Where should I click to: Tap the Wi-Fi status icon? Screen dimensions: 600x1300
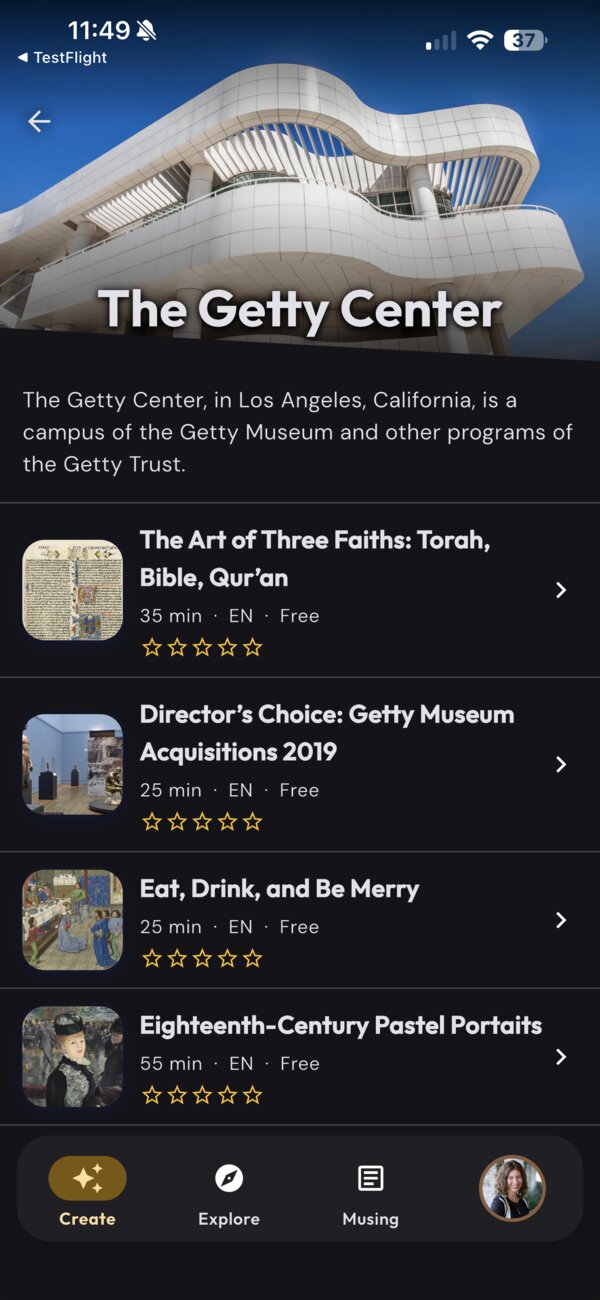(481, 40)
